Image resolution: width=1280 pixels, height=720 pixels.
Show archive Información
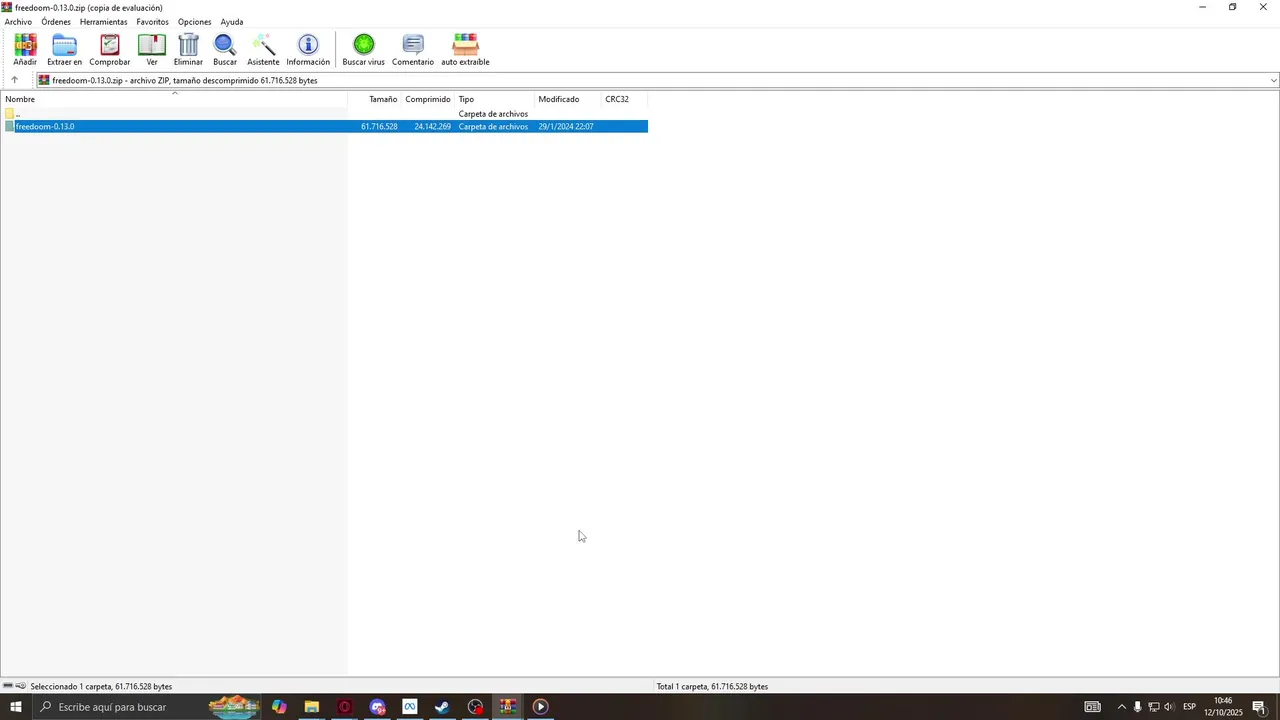(308, 50)
